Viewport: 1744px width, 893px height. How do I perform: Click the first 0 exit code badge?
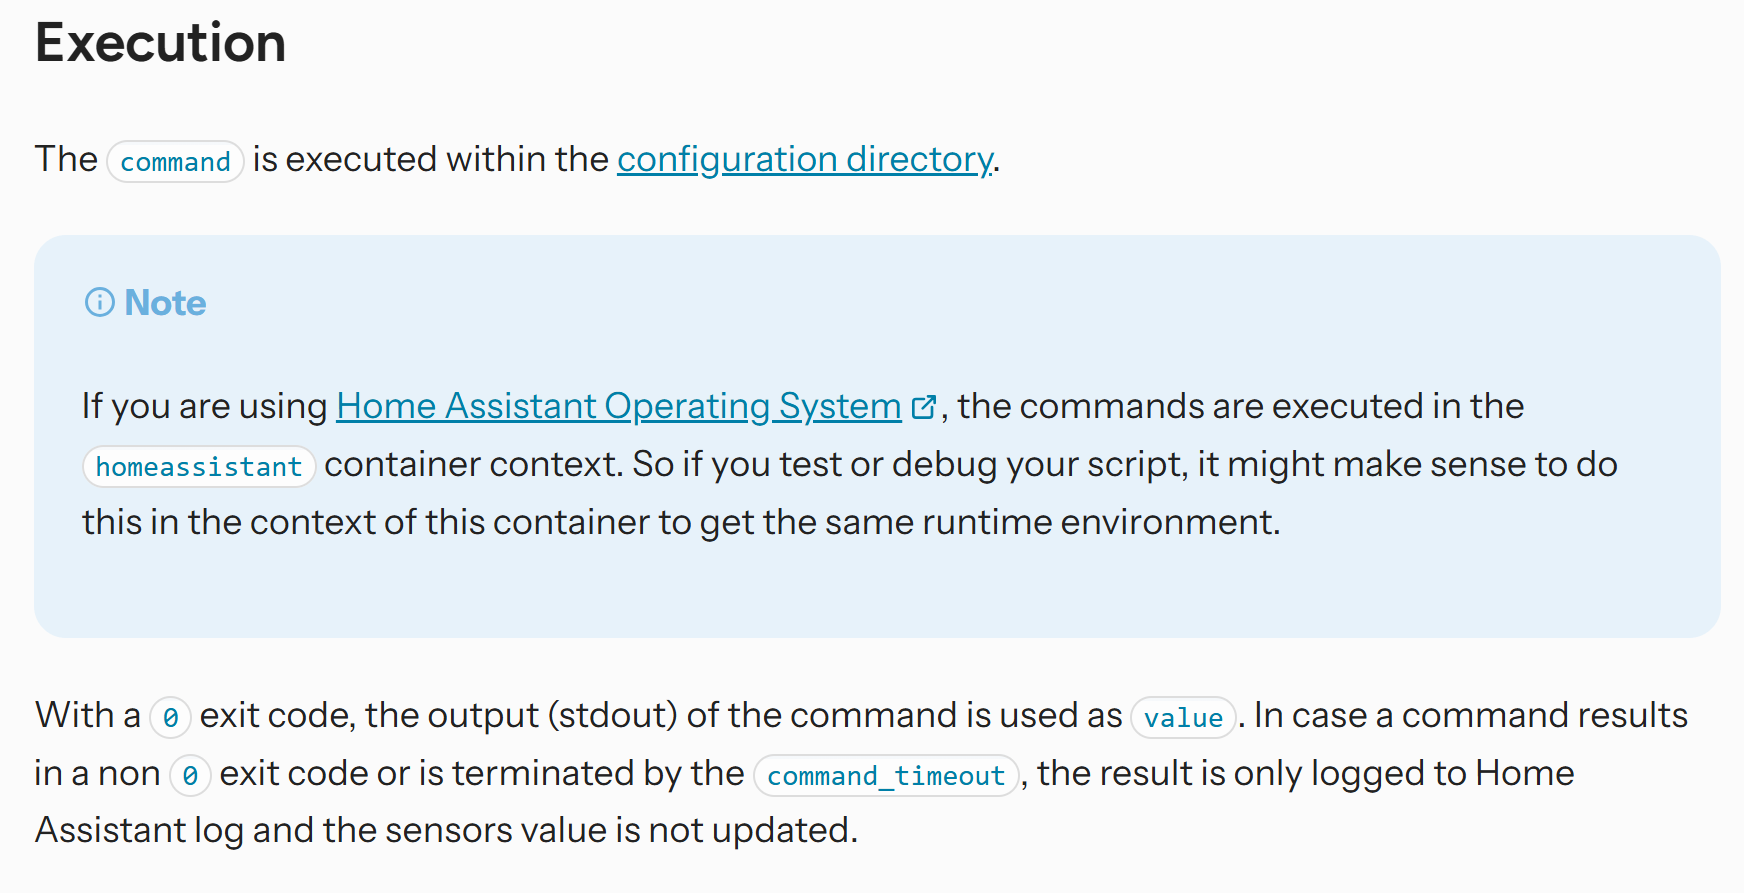point(170,717)
